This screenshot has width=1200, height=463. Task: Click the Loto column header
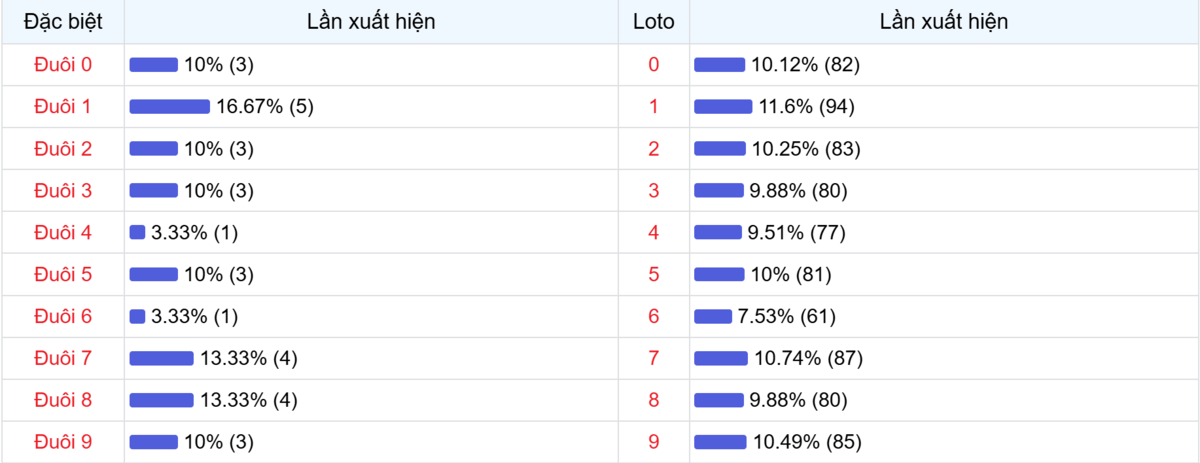pyautogui.click(x=654, y=21)
